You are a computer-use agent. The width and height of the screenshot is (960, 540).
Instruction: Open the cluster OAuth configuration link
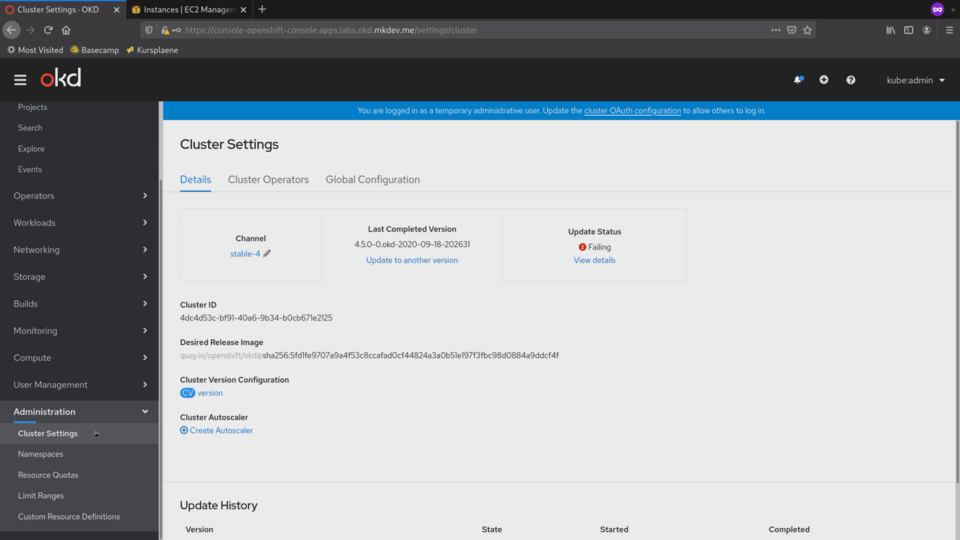pos(632,111)
